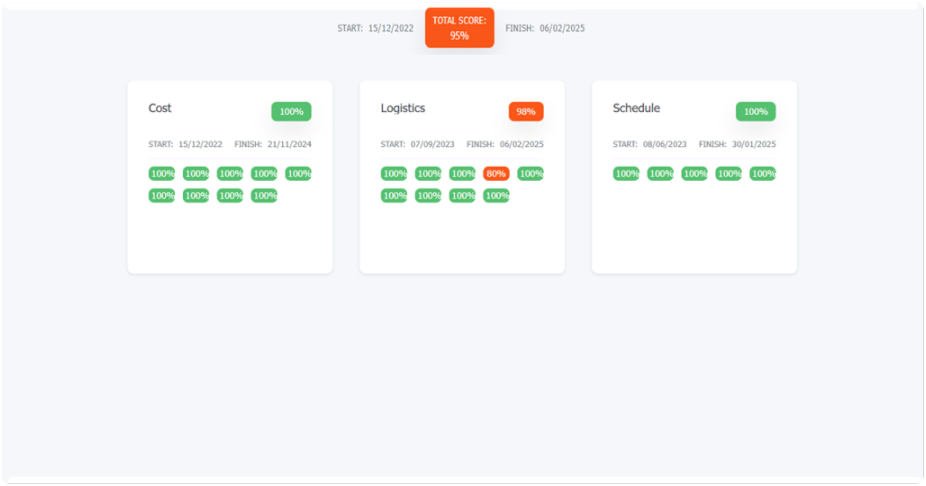Click the last 100% badge in Cost's top row
Image resolution: width=926 pixels, height=486 pixels.
(x=298, y=174)
